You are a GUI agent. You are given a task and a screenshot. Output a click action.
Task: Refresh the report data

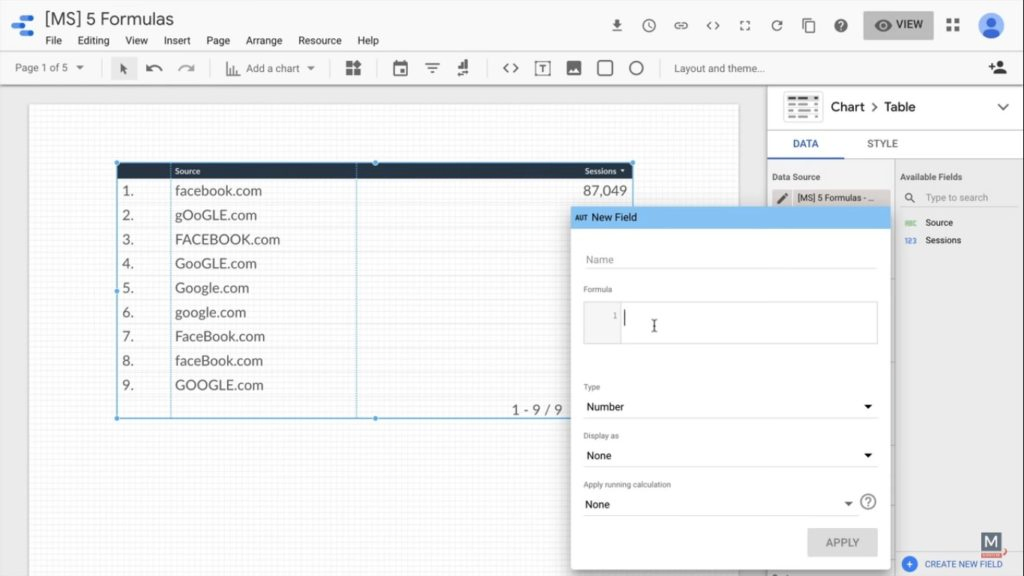coord(777,26)
